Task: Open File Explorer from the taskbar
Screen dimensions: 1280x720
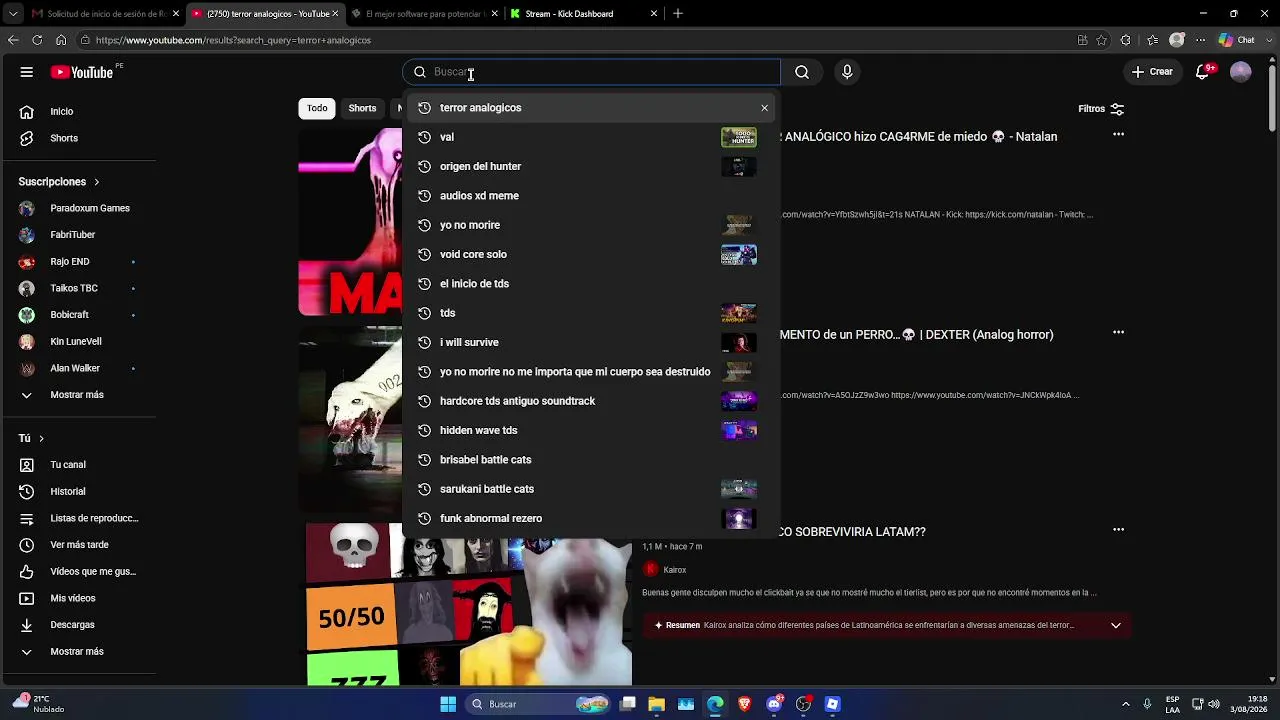Action: tap(656, 704)
